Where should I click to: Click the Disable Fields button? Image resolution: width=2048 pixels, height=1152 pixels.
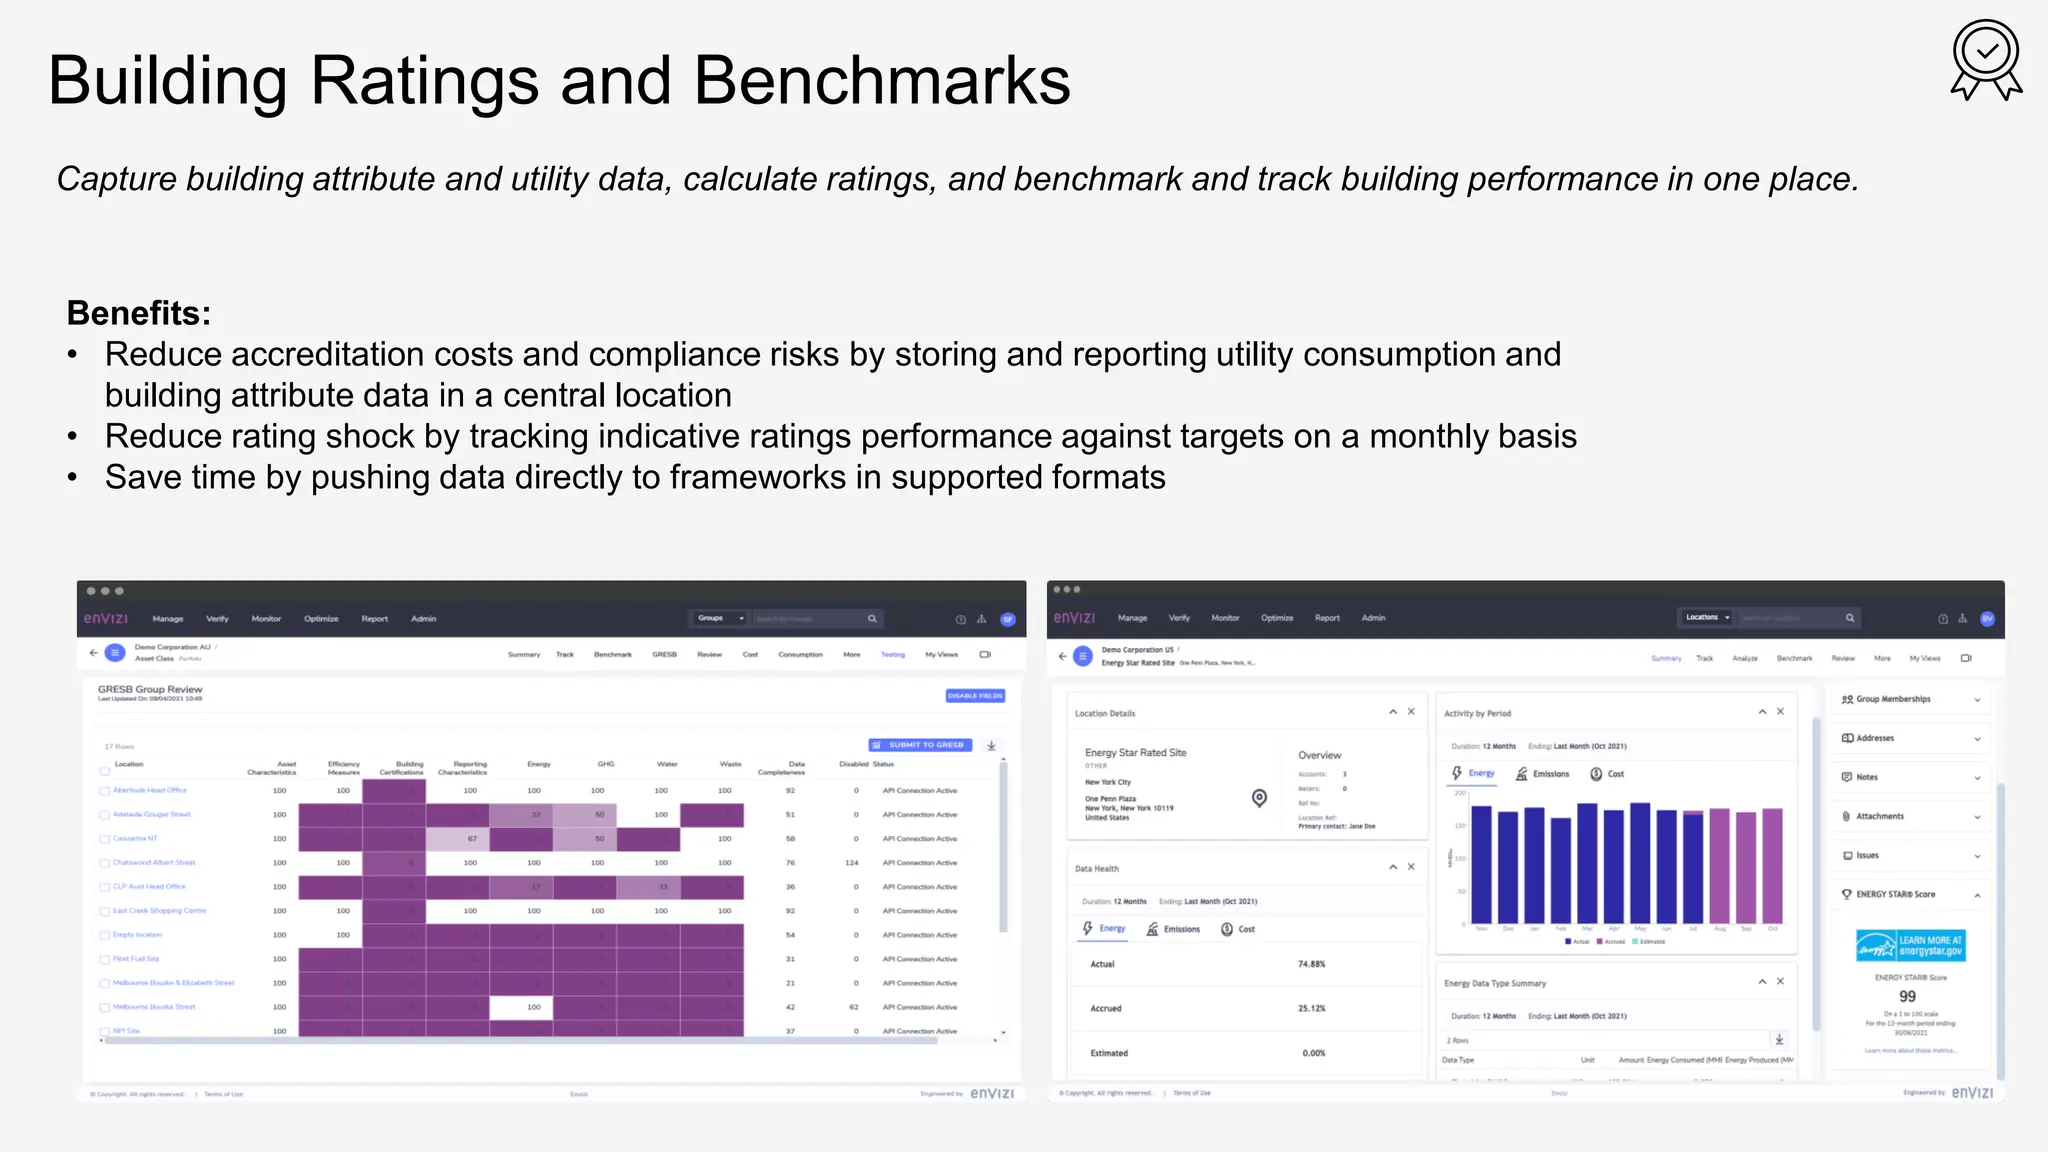pos(975,696)
